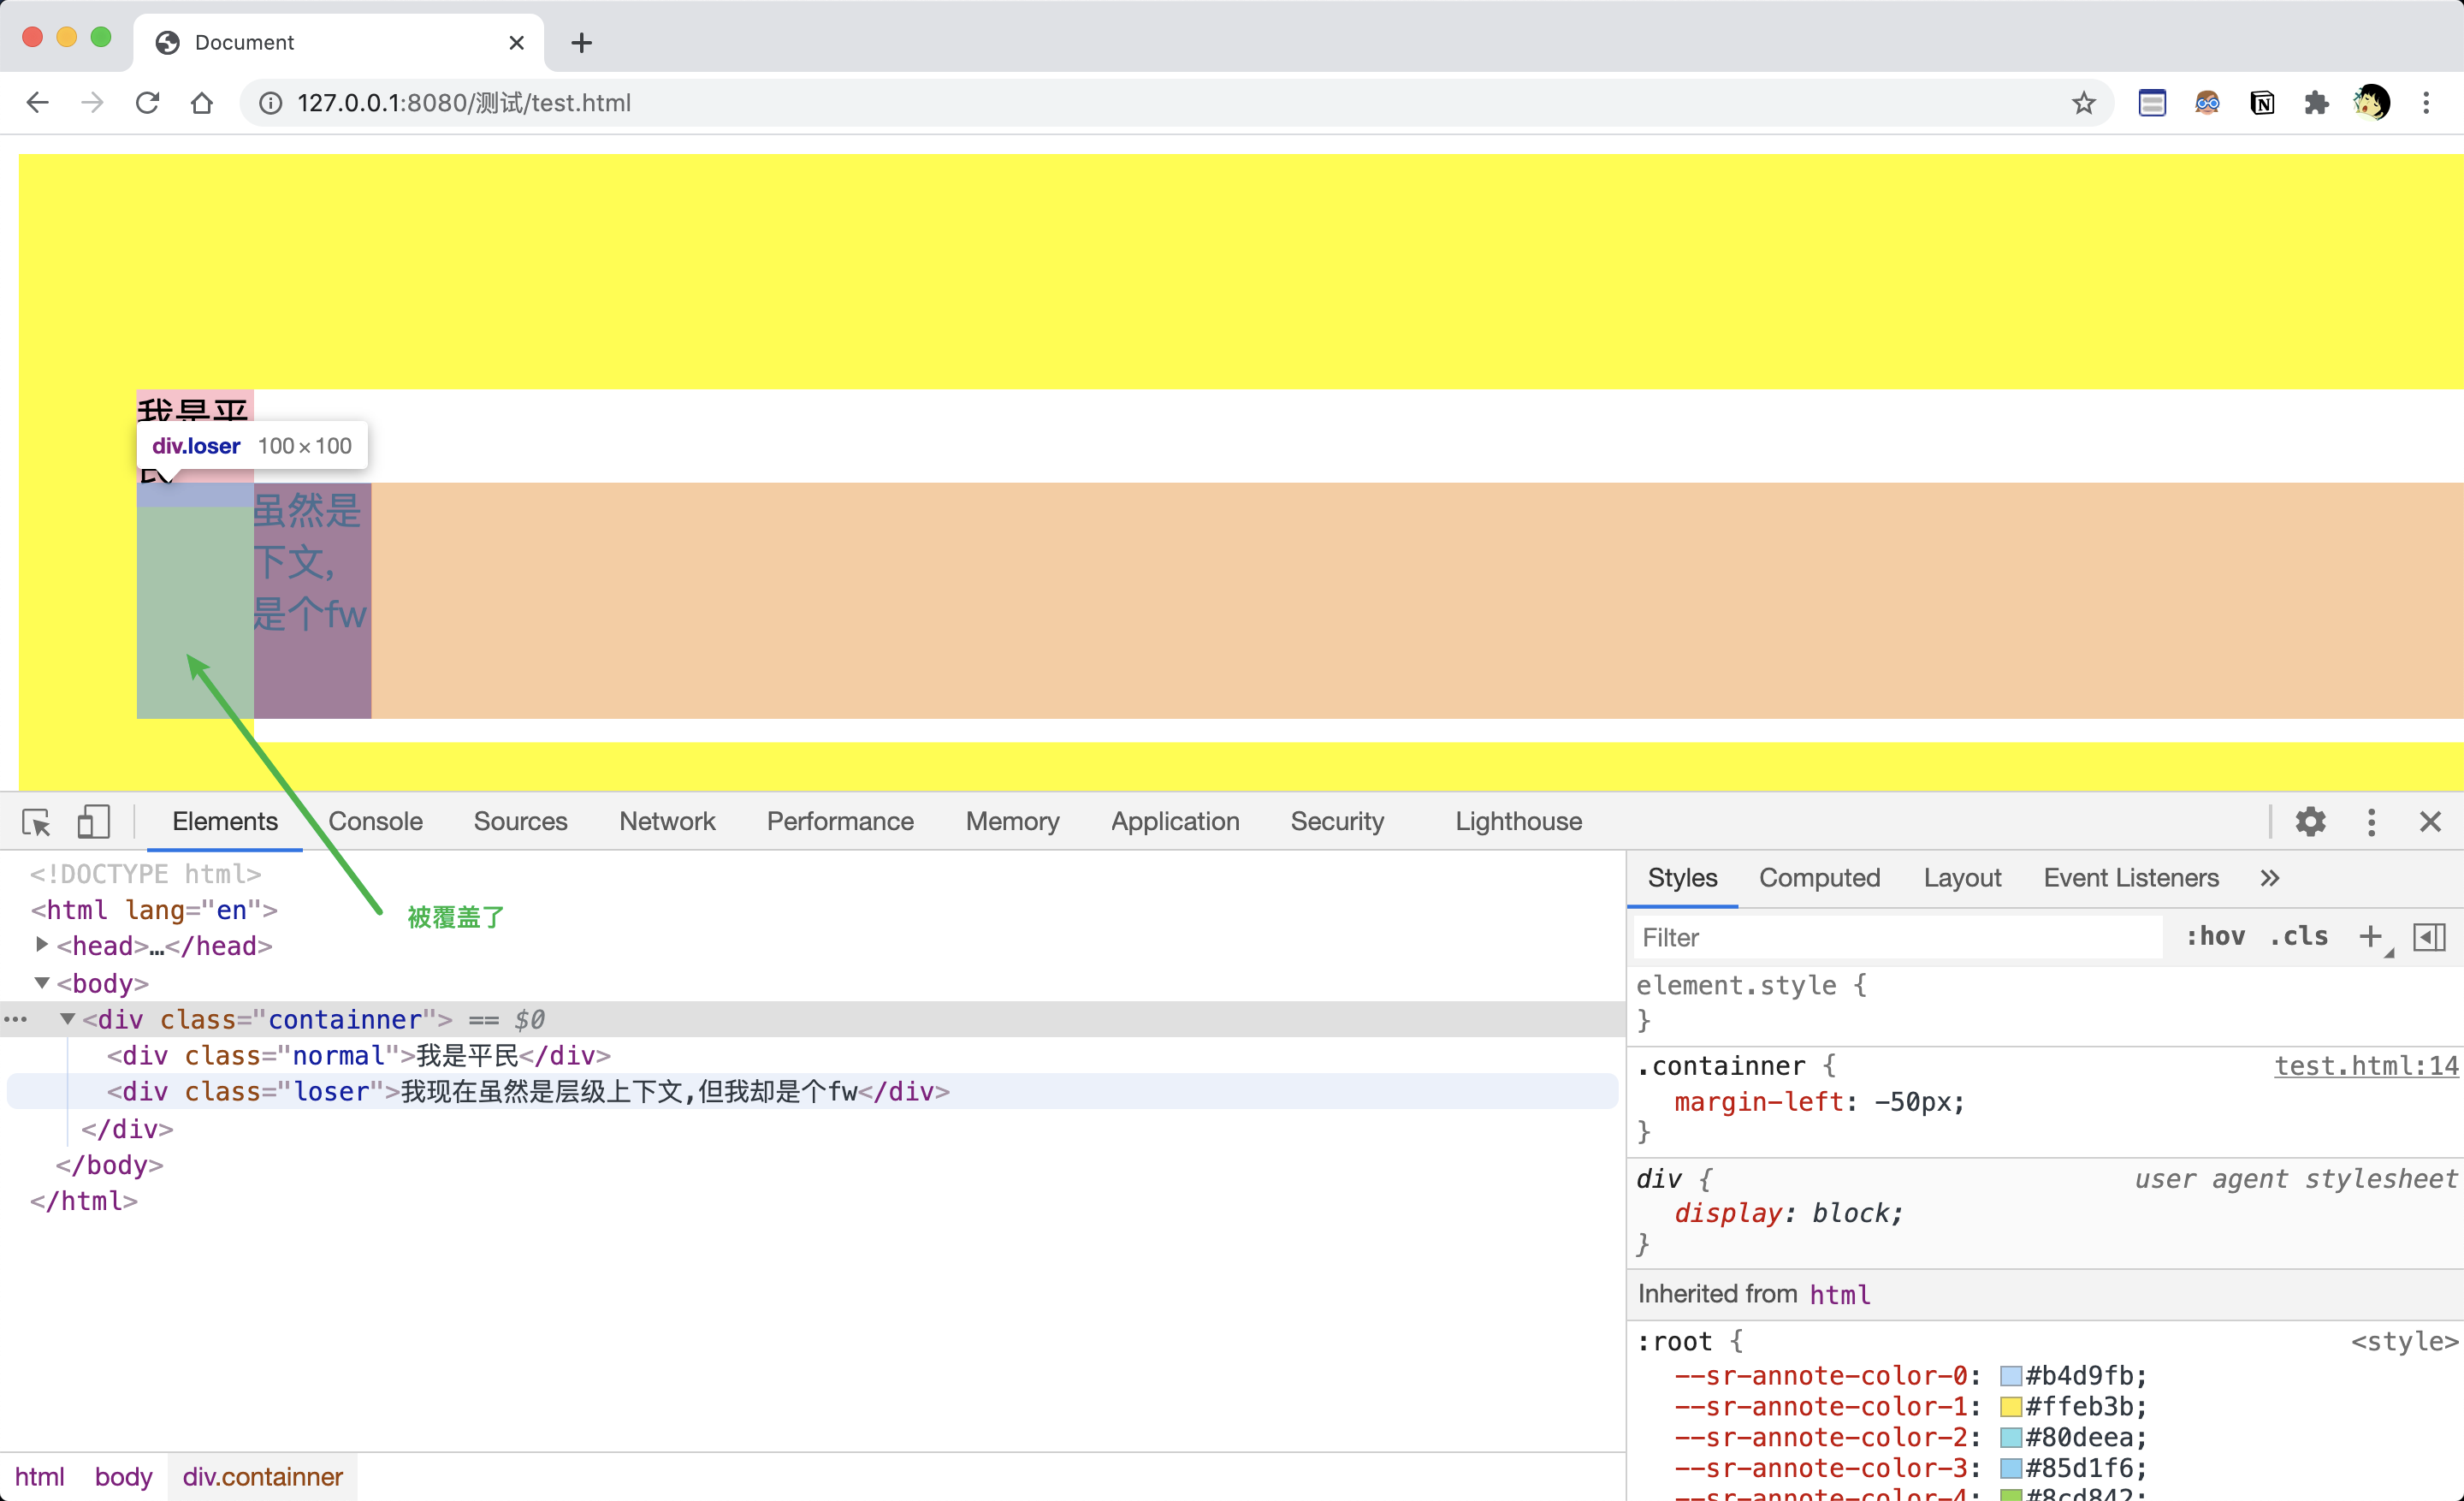Collapse the div.containner node
The image size is (2464, 1501).
coord(67,1019)
